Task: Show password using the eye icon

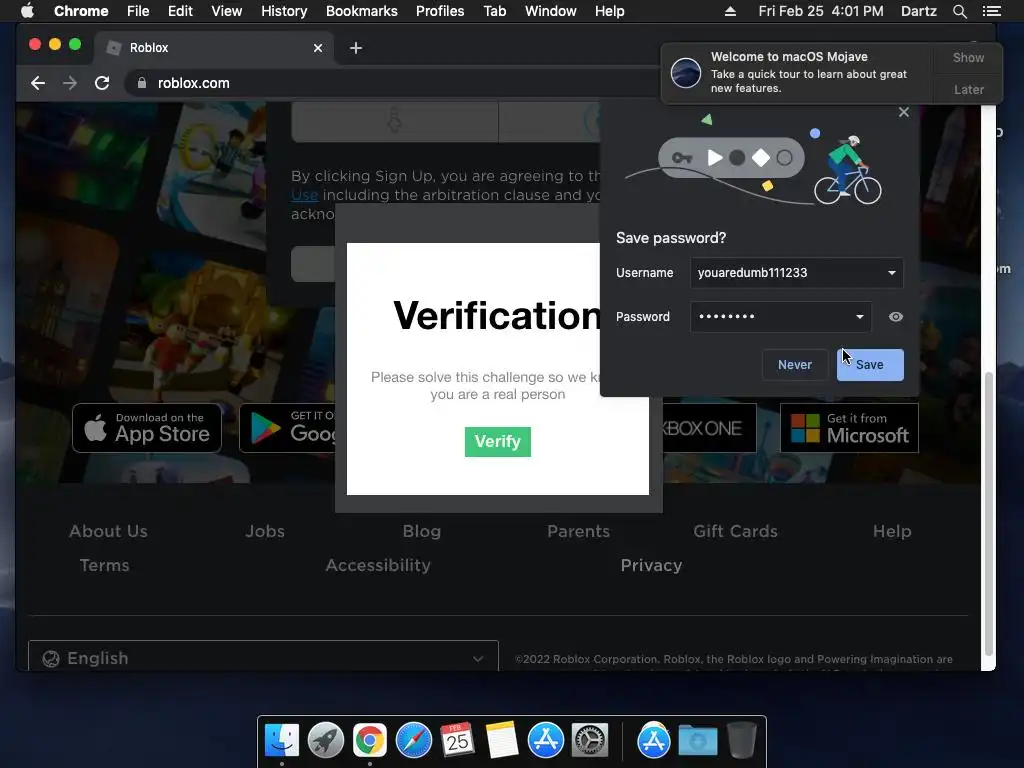Action: (x=896, y=317)
